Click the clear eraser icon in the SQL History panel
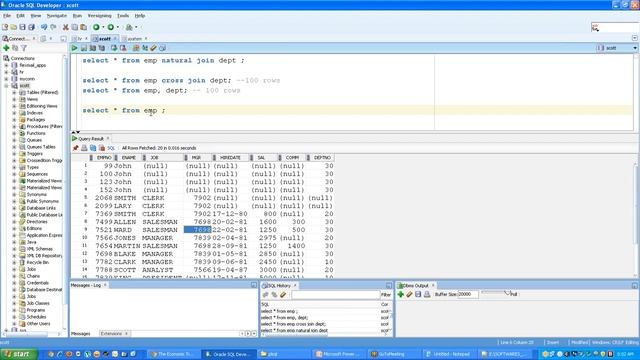This screenshot has height=360, width=640. [283, 295]
